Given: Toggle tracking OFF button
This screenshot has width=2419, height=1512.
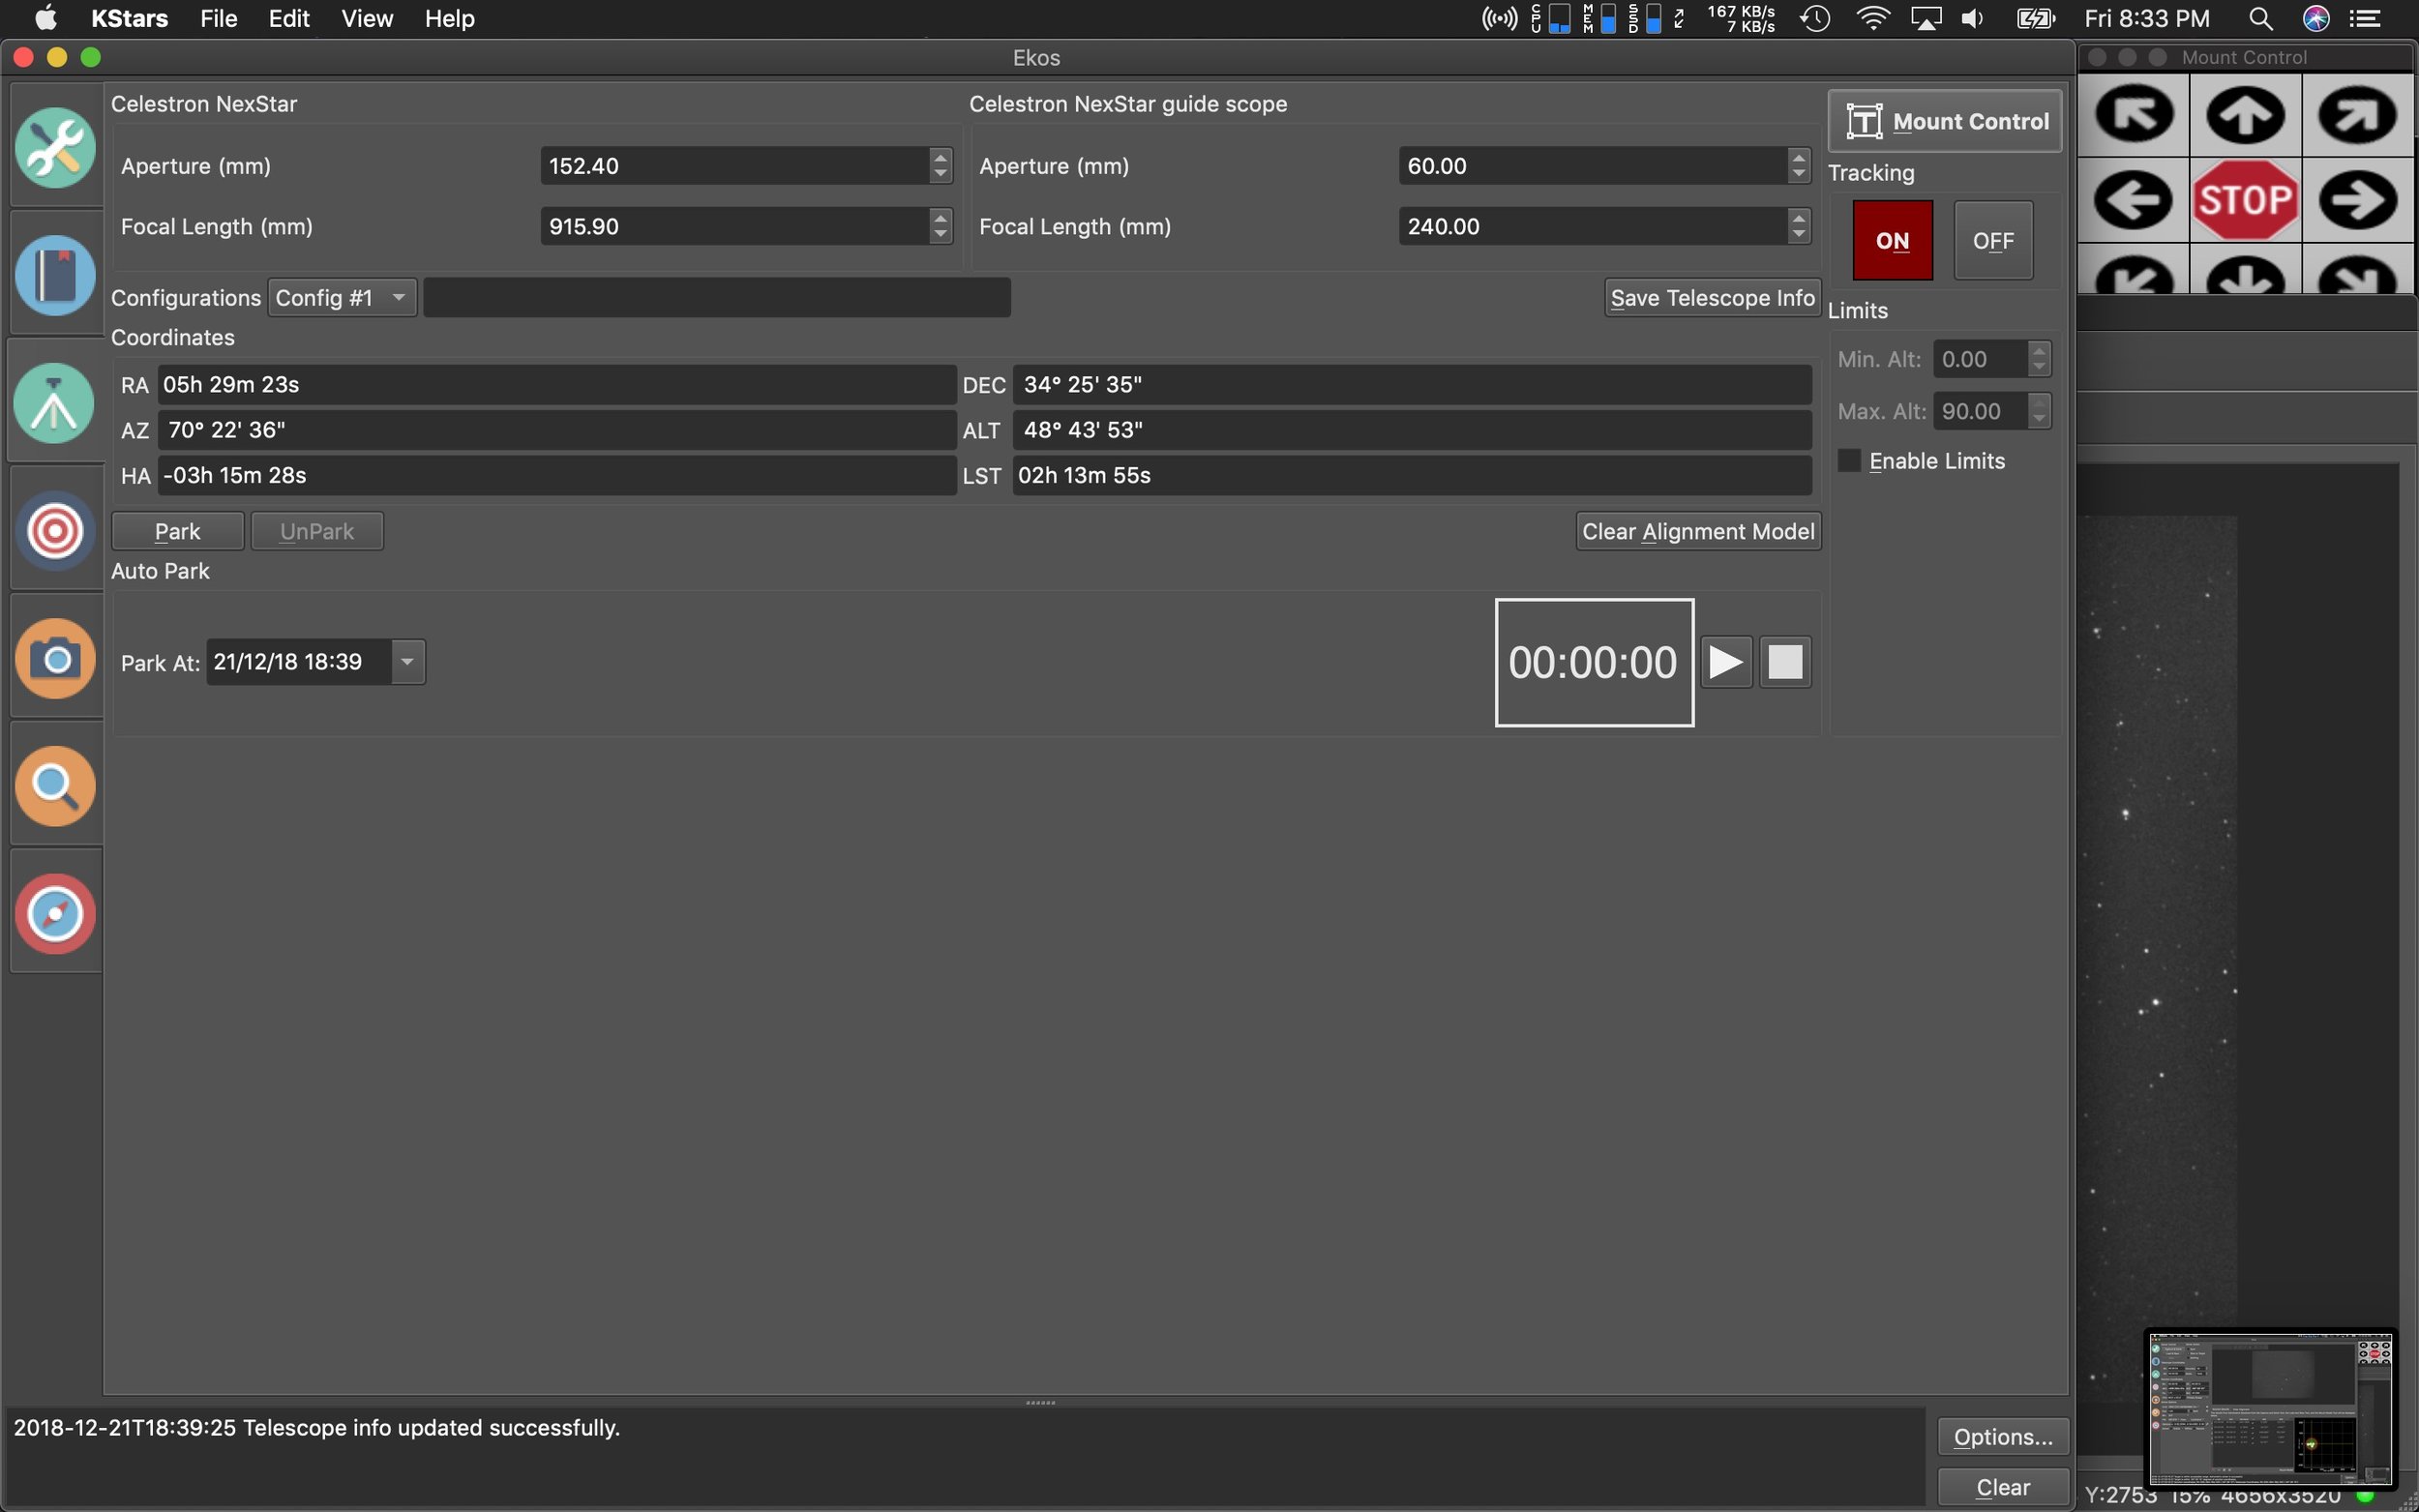Looking at the screenshot, I should 1994,239.
